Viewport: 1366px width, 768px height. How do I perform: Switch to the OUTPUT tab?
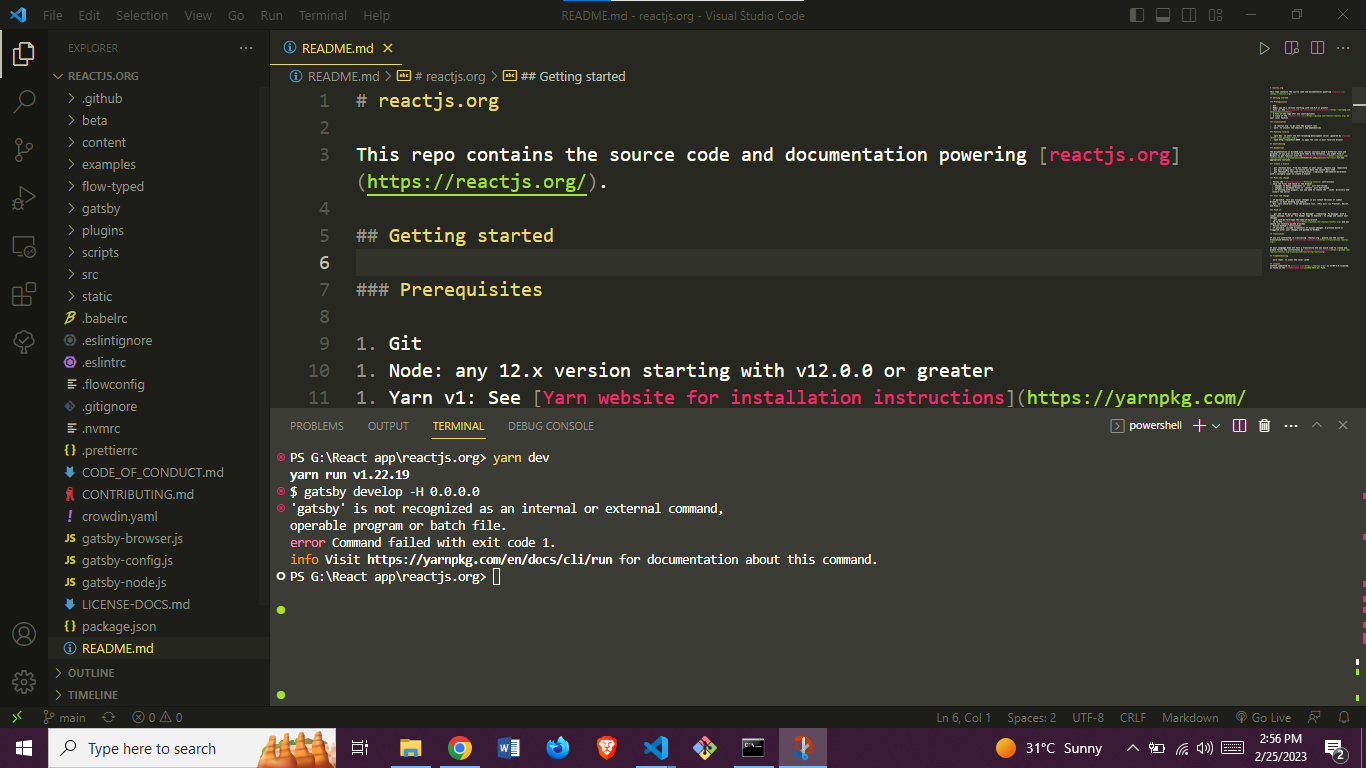[x=388, y=426]
